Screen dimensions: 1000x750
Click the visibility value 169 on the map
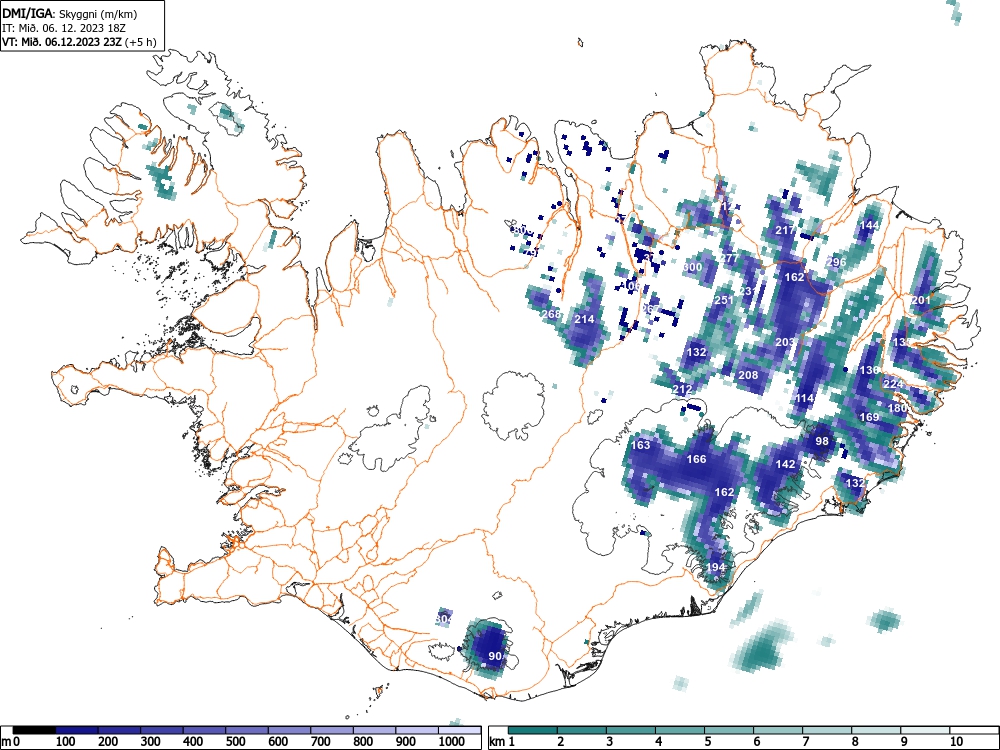[x=870, y=417]
